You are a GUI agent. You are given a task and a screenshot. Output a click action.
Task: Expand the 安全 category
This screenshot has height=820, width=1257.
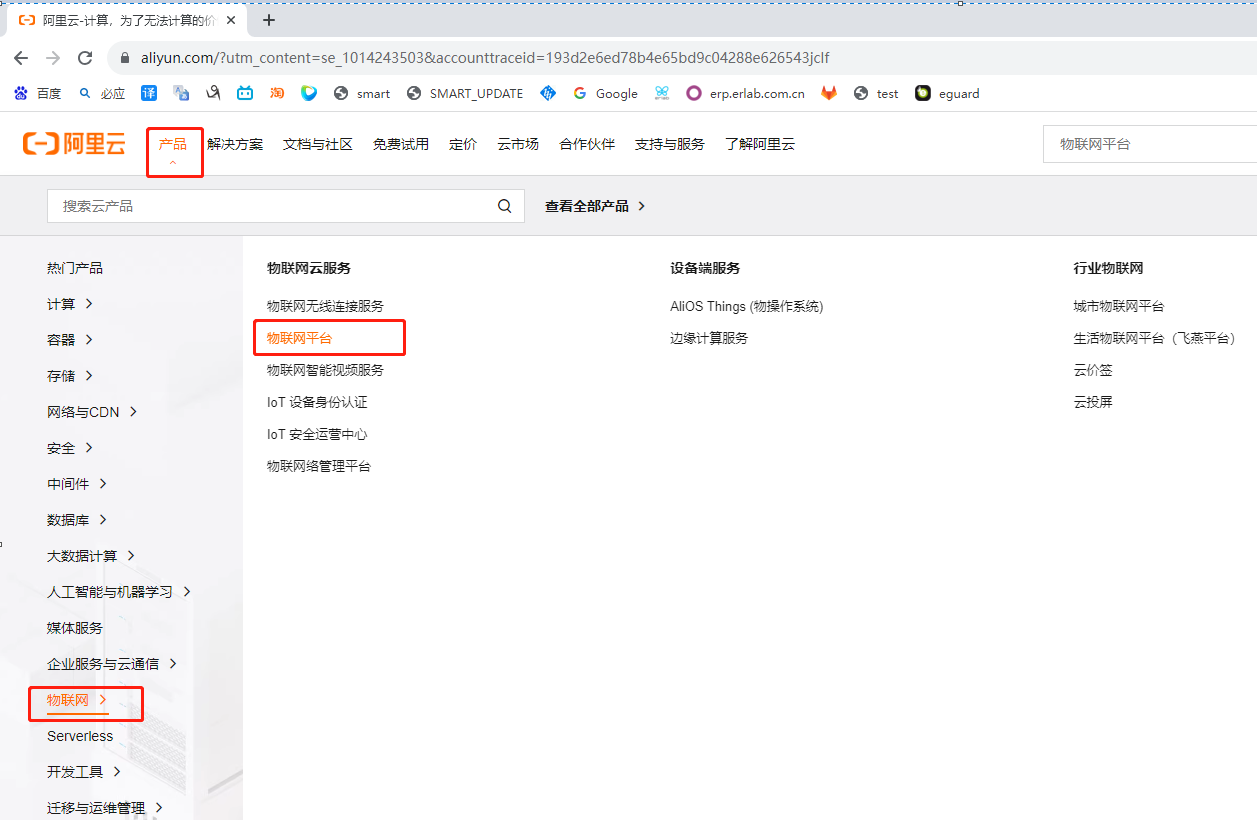[x=70, y=448]
